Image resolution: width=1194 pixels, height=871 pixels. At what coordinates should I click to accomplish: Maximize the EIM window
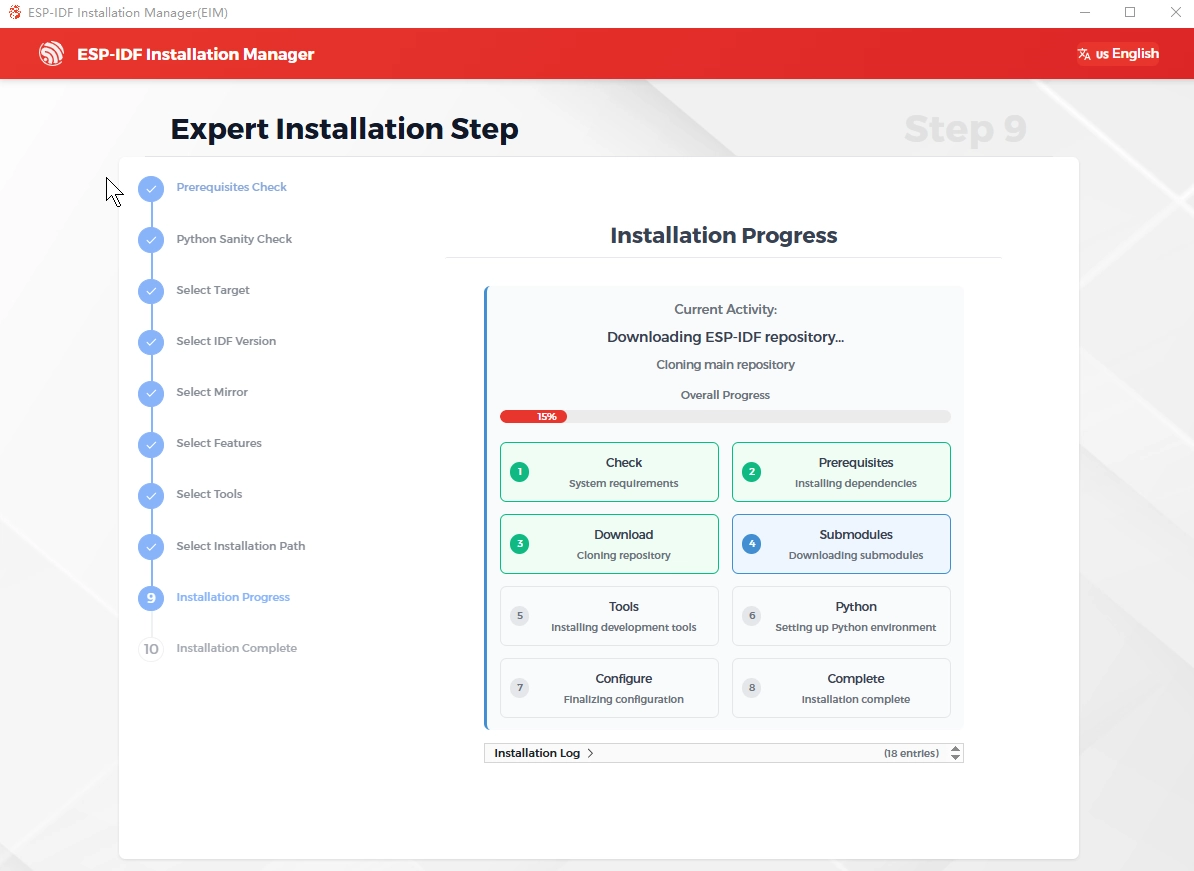coord(1130,12)
